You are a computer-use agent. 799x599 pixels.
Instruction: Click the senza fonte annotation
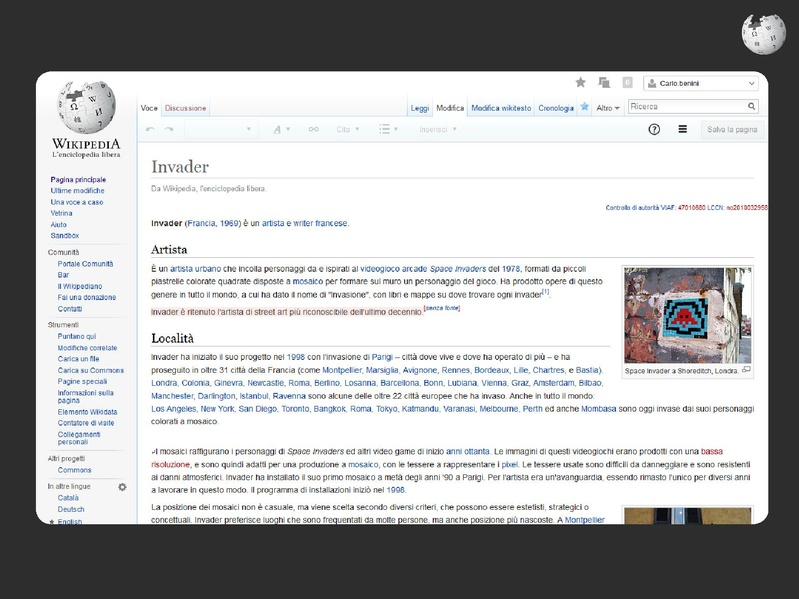pos(442,308)
